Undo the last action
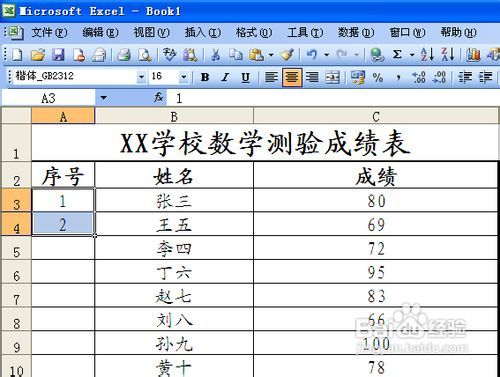The width and height of the screenshot is (500, 377). click(312, 55)
